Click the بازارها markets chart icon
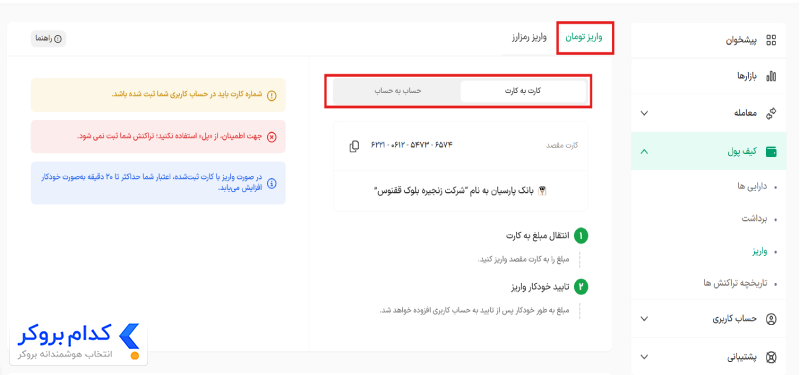This screenshot has width=800, height=375. [x=771, y=76]
